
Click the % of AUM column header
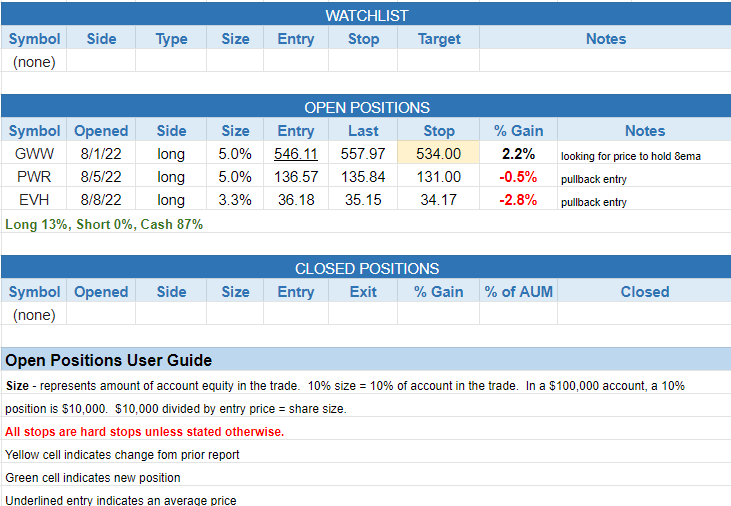click(x=518, y=292)
